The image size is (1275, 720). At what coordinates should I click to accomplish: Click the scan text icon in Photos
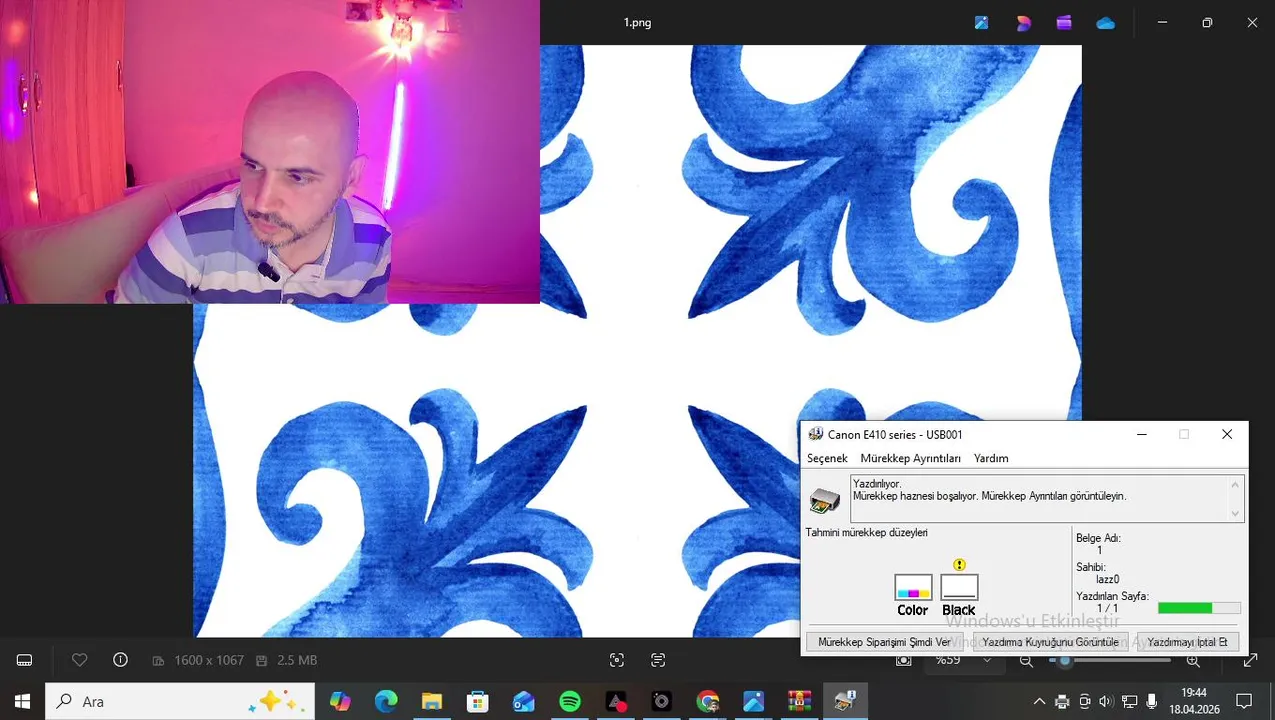pos(658,660)
